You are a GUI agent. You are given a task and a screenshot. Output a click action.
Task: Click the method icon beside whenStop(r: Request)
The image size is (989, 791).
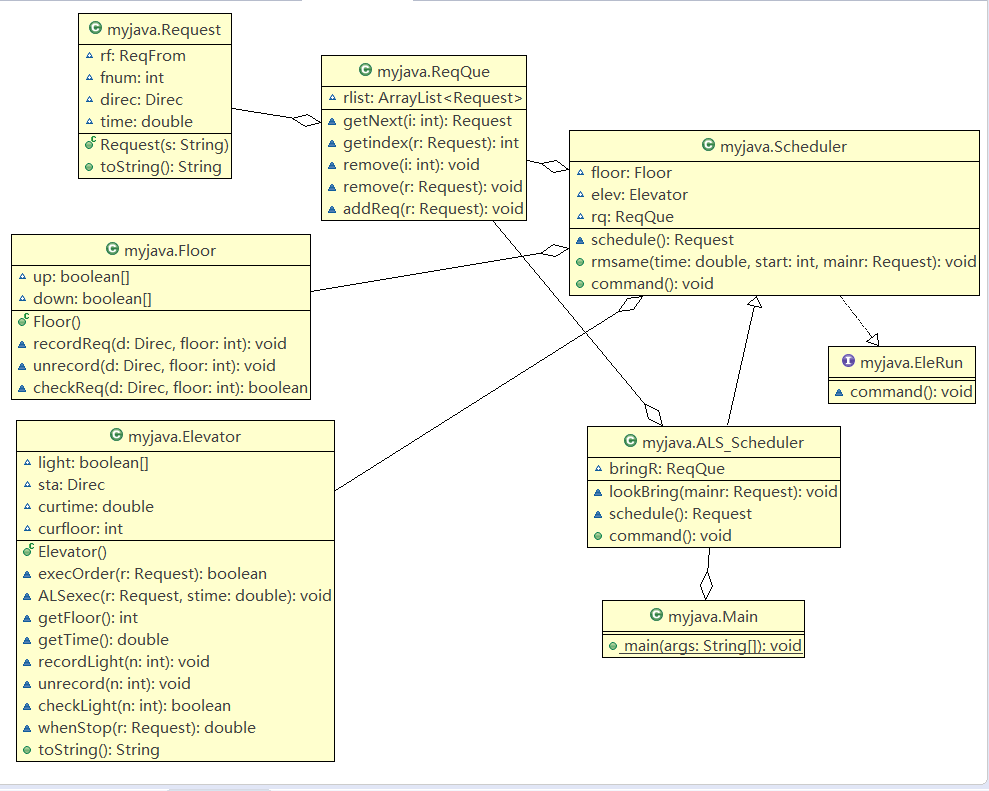(27, 728)
